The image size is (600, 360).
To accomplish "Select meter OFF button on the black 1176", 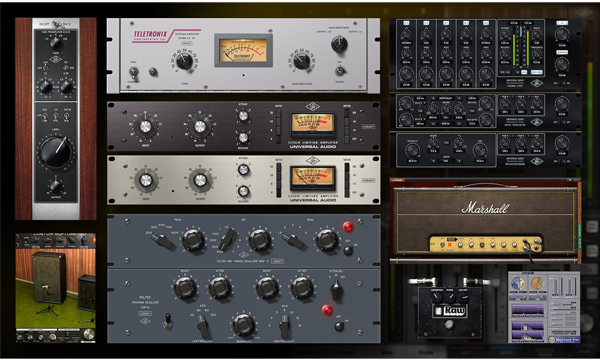I will [x=347, y=139].
